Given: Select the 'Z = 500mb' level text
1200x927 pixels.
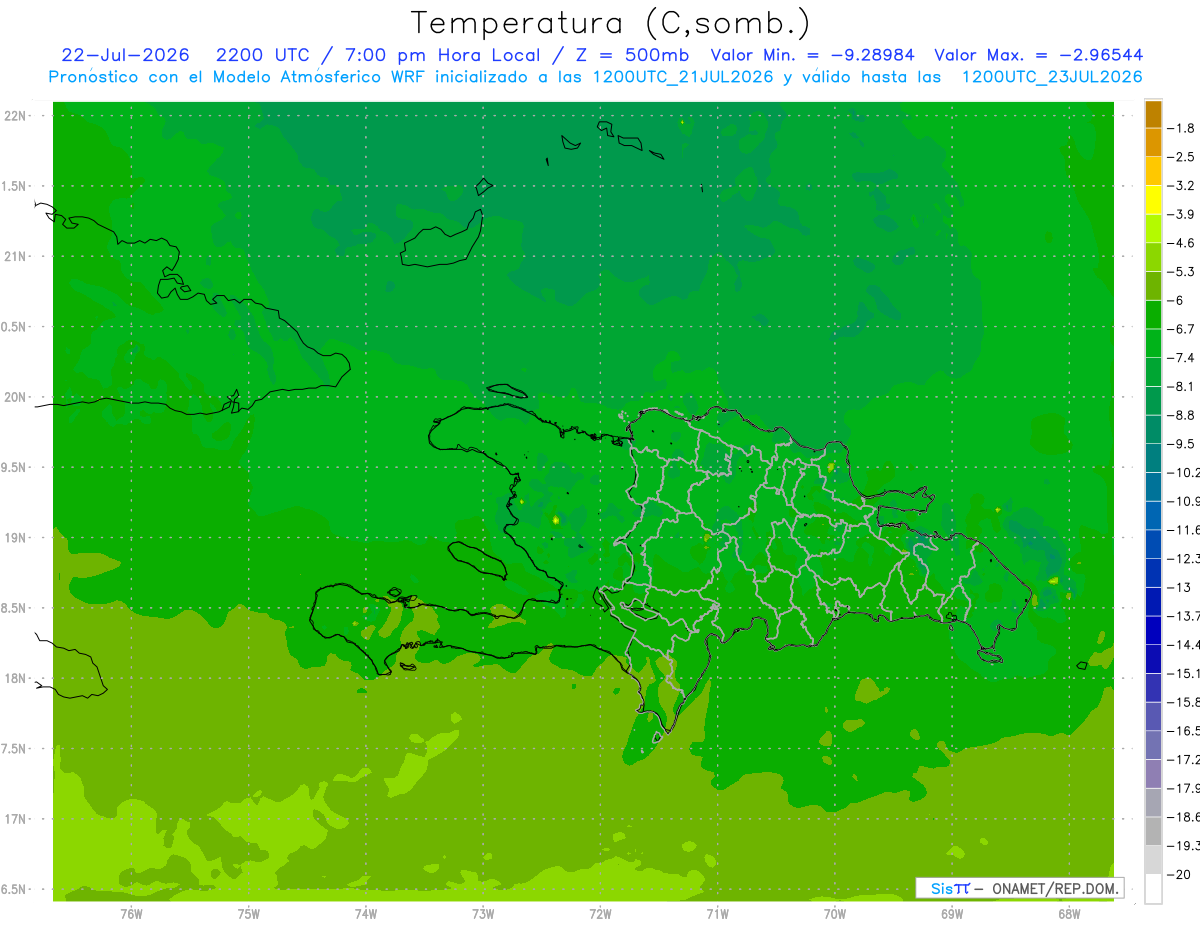Looking at the screenshot, I should 627,55.
